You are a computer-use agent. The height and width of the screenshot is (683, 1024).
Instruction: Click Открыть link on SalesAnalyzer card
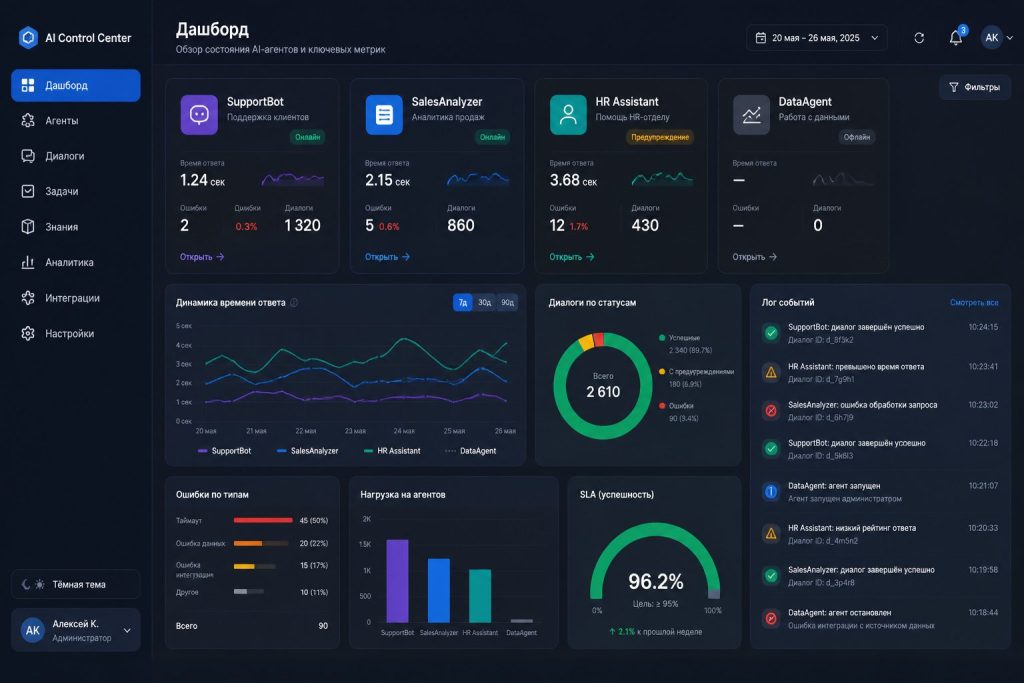pos(387,257)
